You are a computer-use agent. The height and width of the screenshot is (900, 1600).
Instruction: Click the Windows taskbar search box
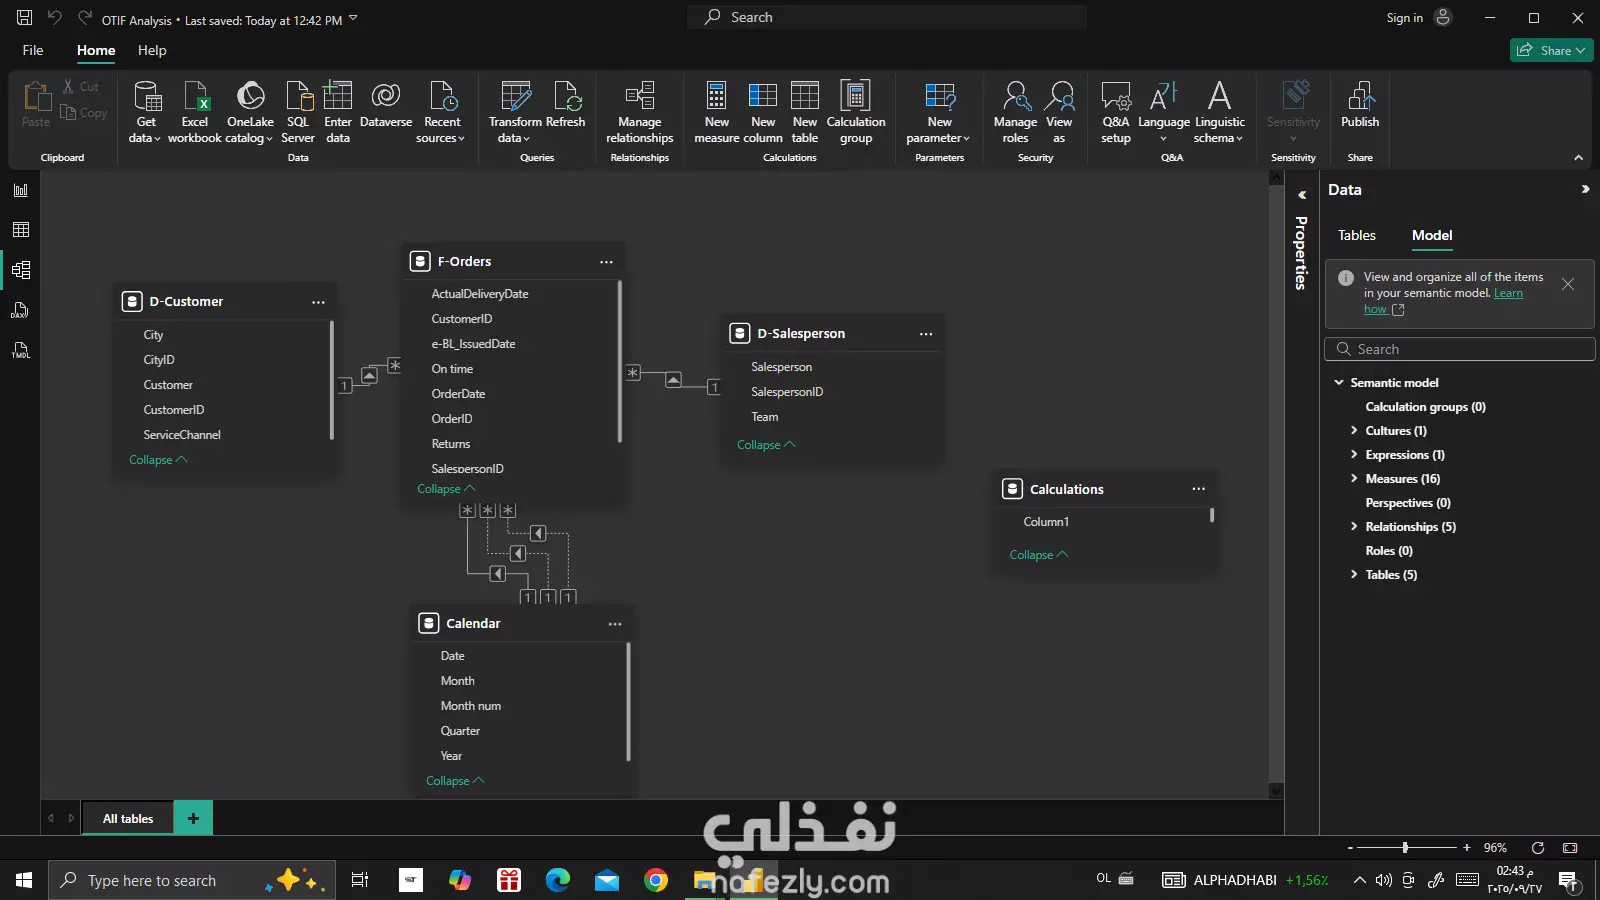[190, 880]
